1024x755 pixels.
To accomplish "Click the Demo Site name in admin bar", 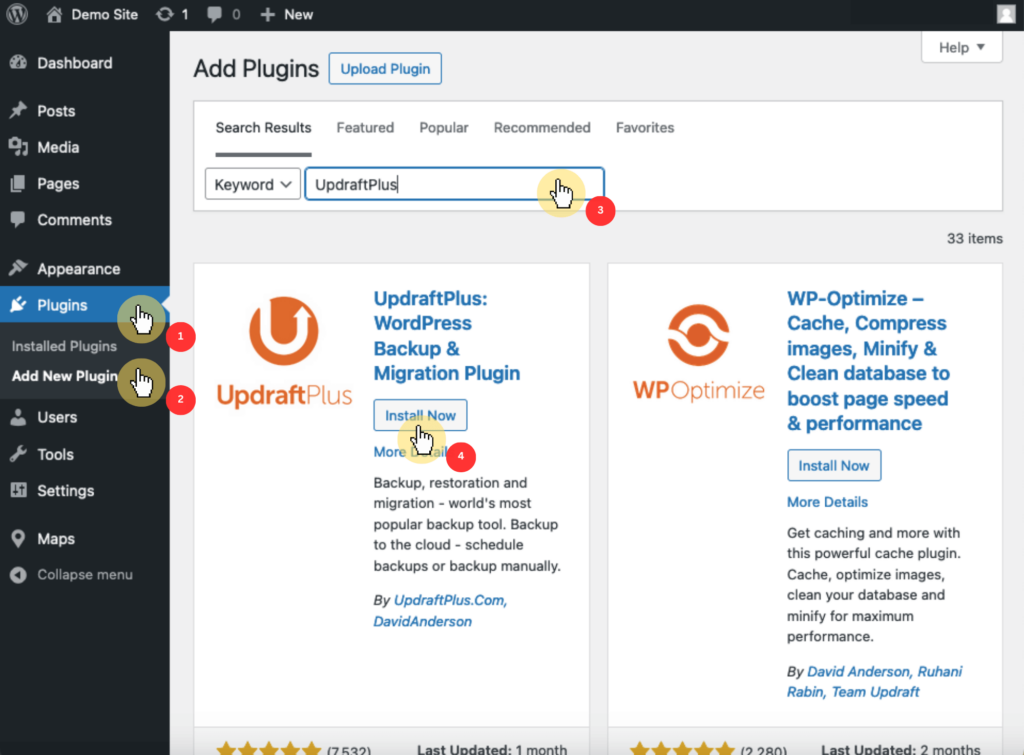I will click(x=104, y=14).
